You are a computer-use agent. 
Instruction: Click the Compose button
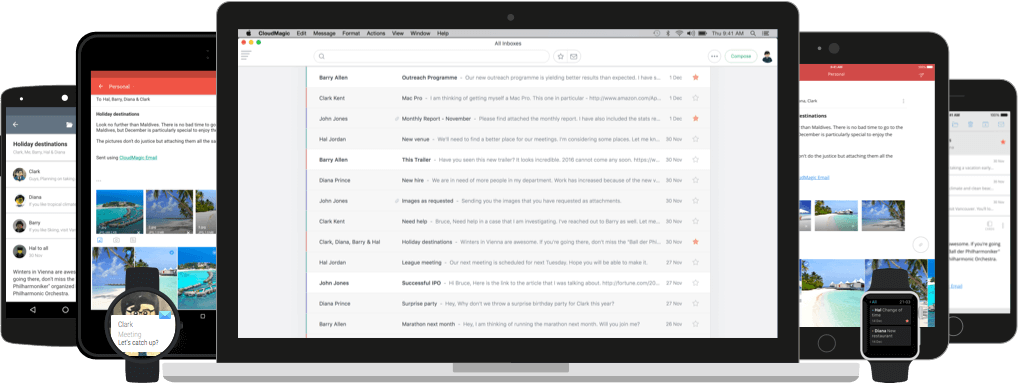[741, 57]
